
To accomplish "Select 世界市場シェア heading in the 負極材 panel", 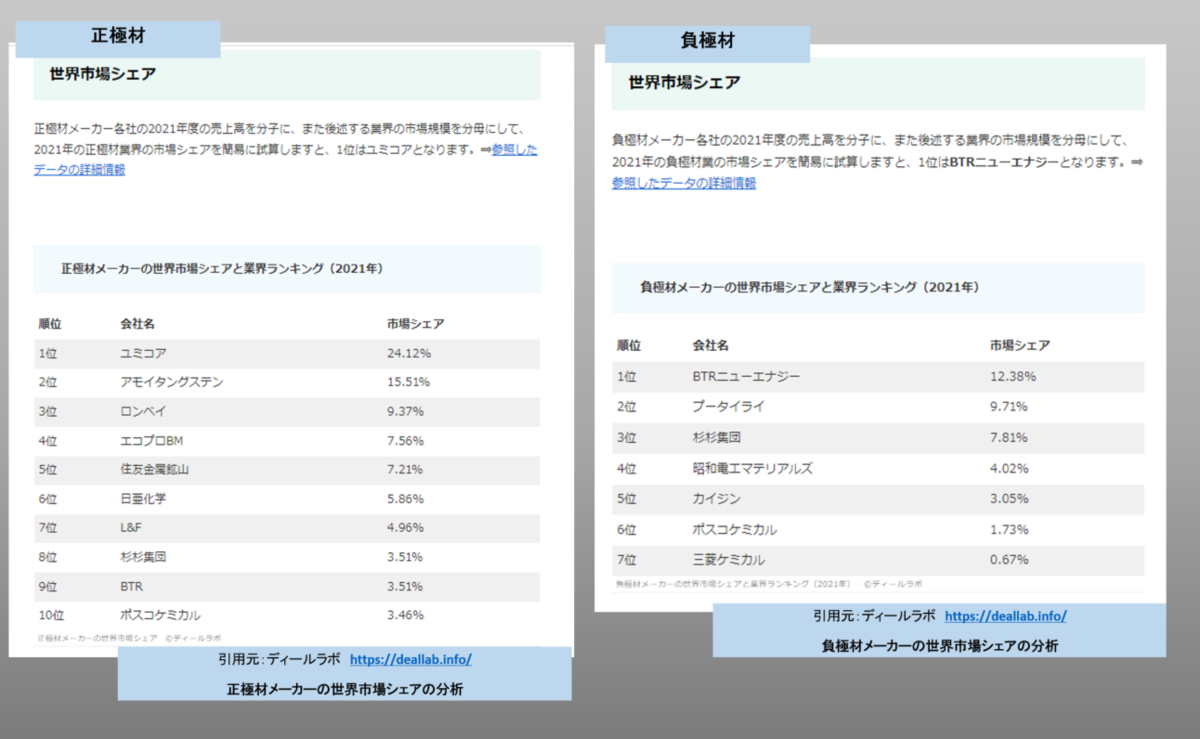I will pos(685,83).
